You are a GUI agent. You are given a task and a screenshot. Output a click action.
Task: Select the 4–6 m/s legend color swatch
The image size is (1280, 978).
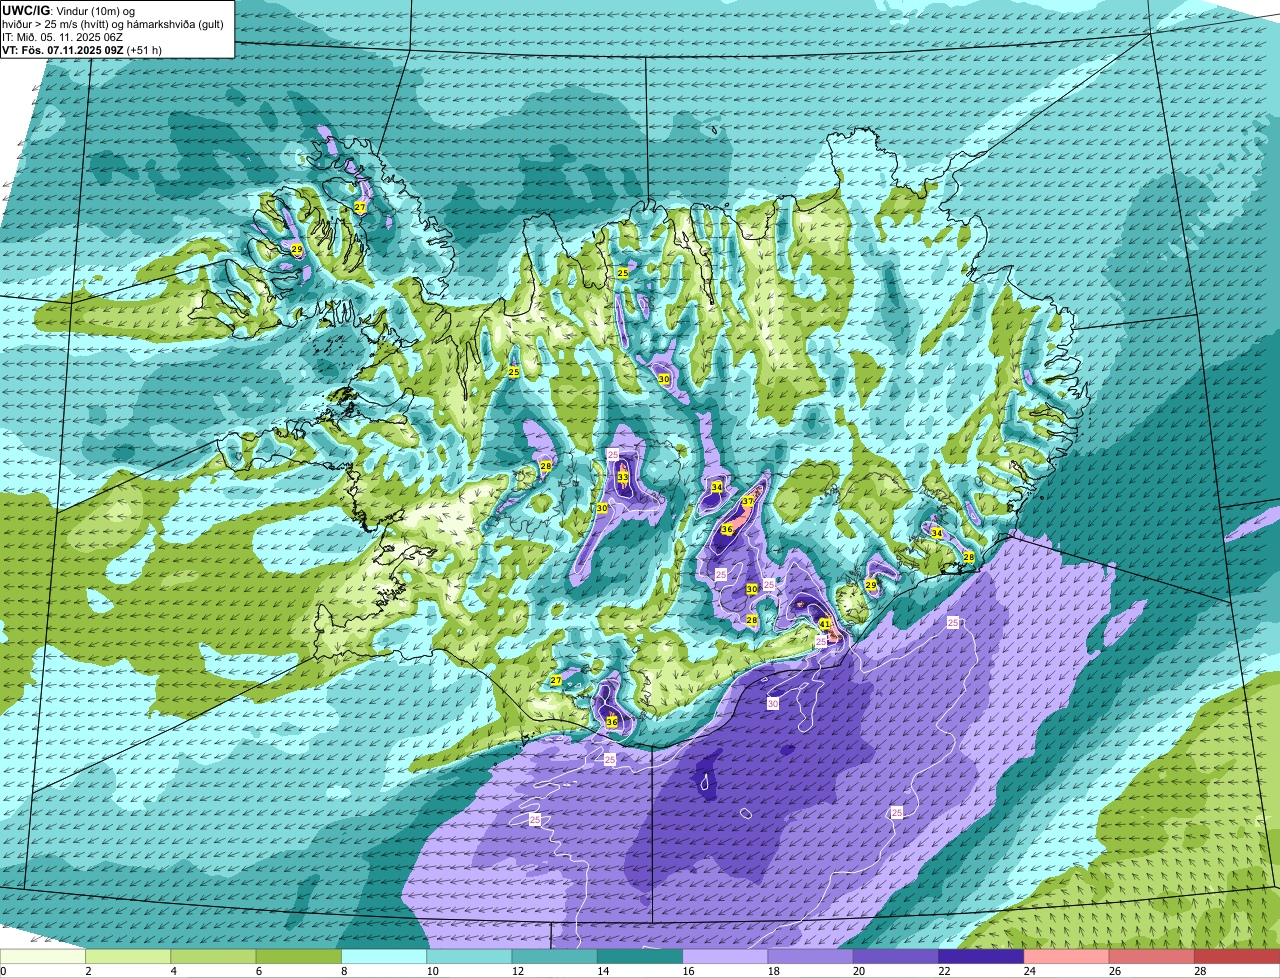213,956
